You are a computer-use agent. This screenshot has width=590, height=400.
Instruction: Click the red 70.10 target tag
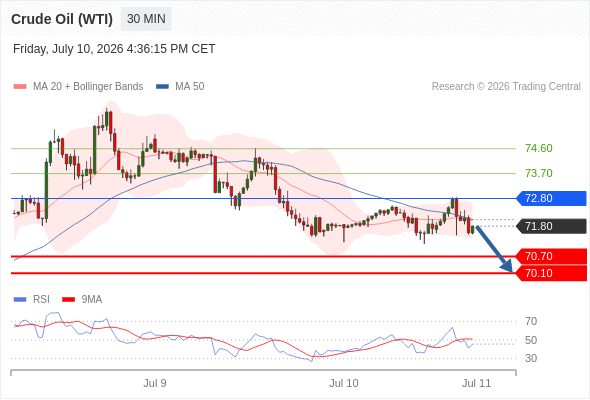click(551, 273)
